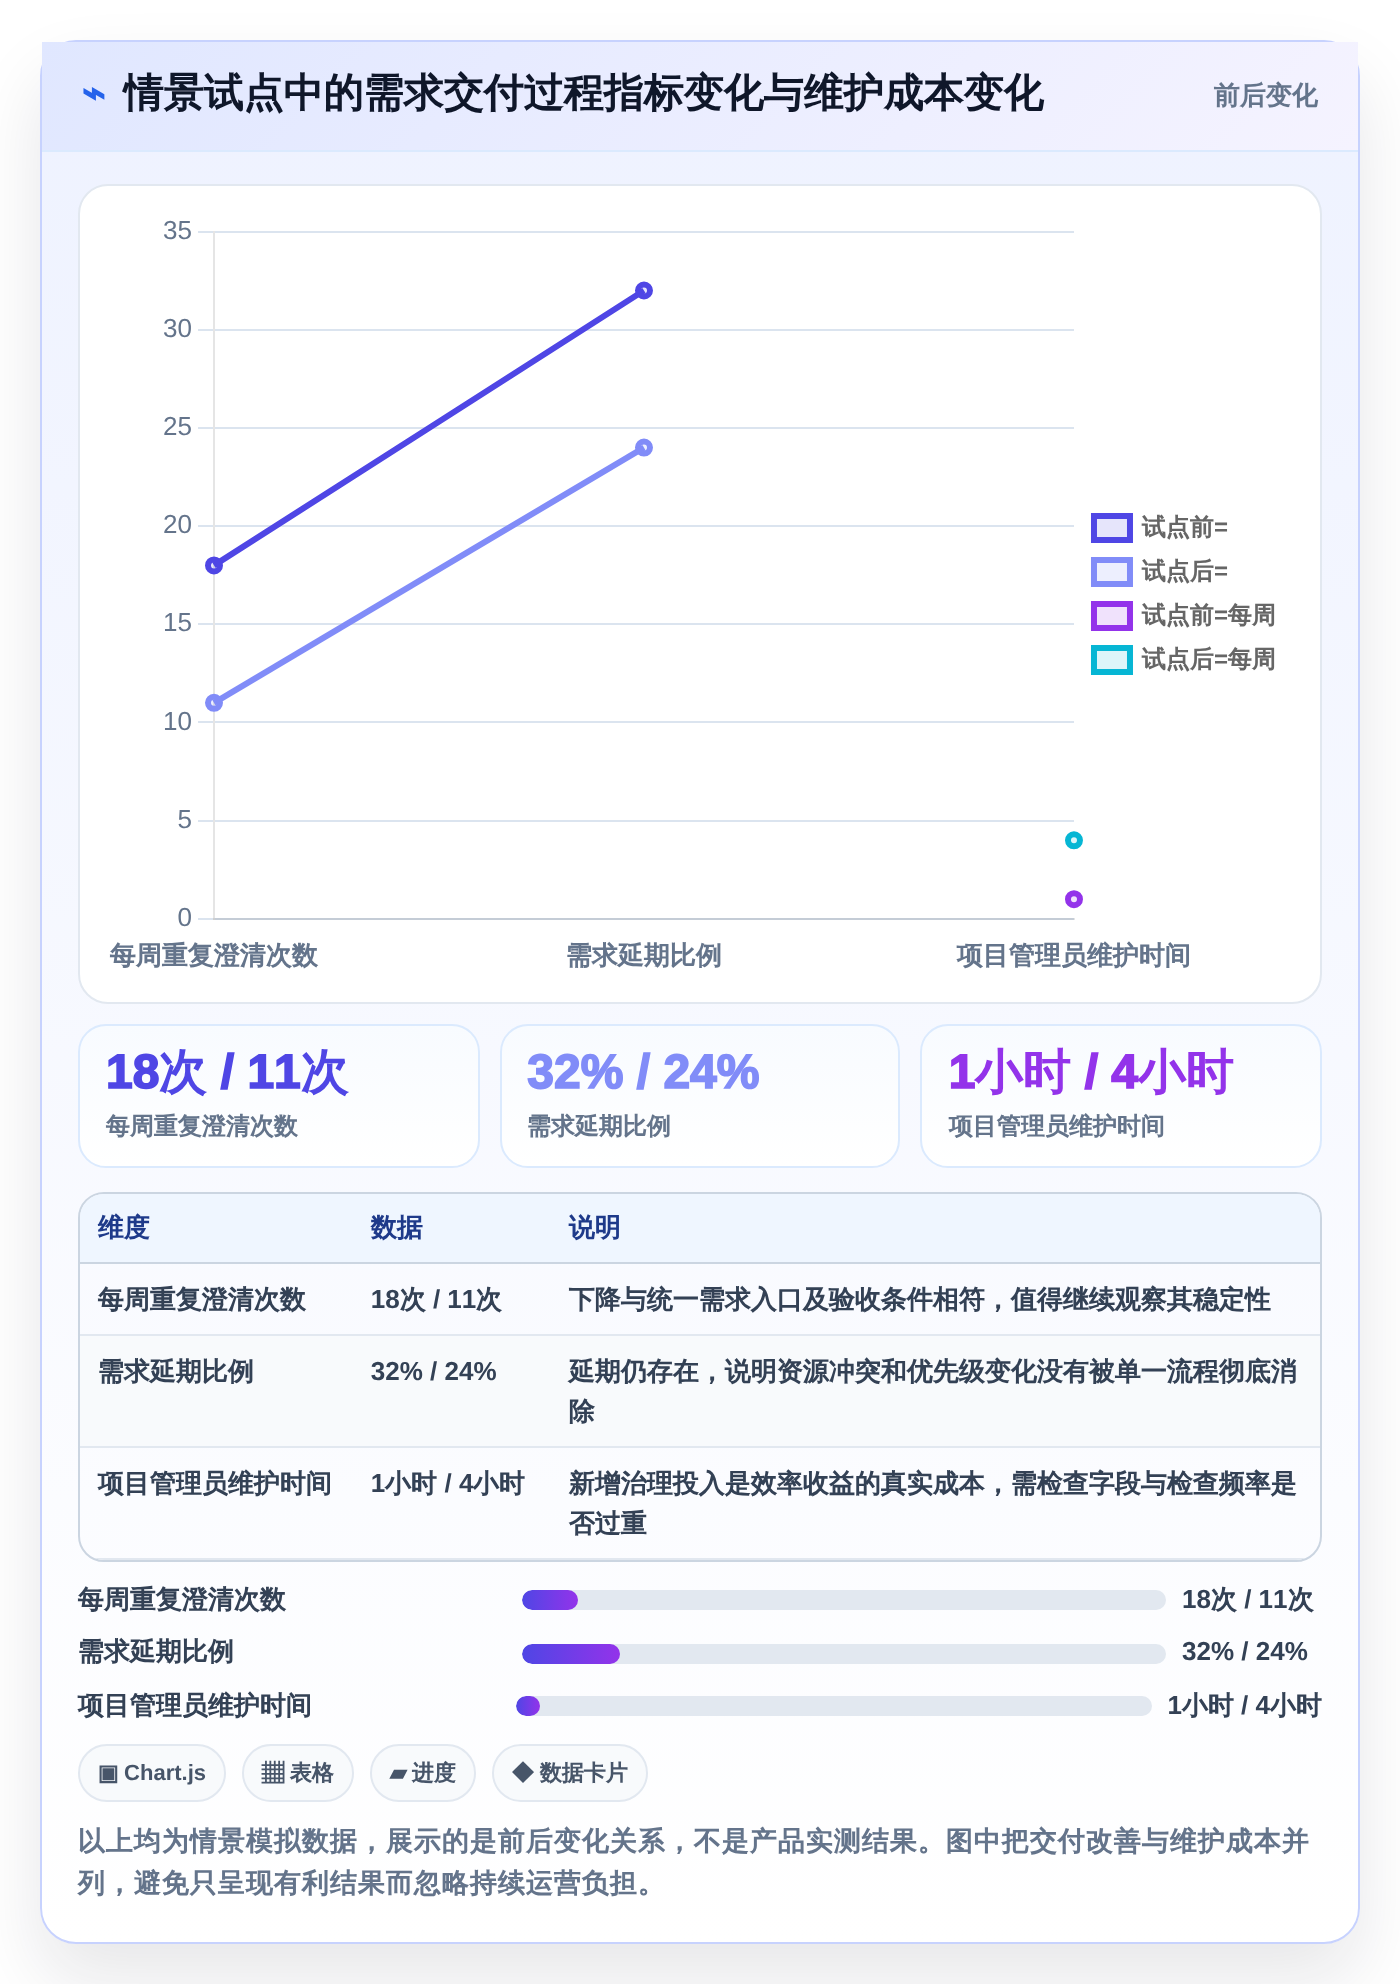Image resolution: width=1400 pixels, height=1984 pixels.
Task: Toggle the 试点前=每周 legend entry
Action: (1183, 615)
